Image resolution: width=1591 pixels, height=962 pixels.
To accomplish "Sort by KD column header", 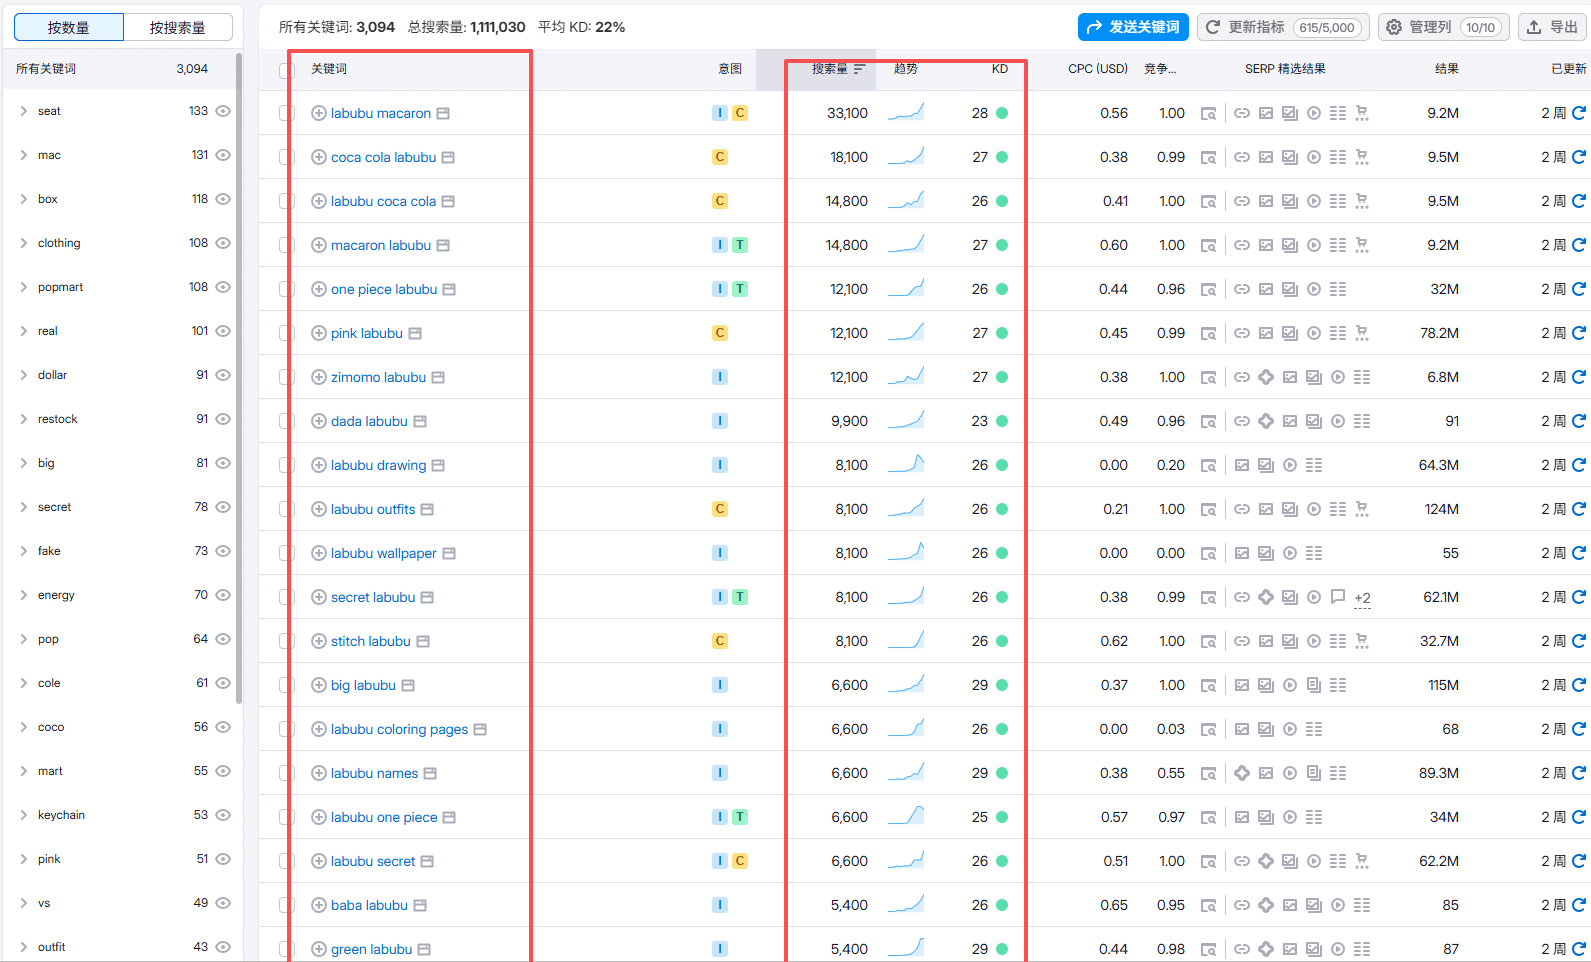I will [x=1000, y=69].
